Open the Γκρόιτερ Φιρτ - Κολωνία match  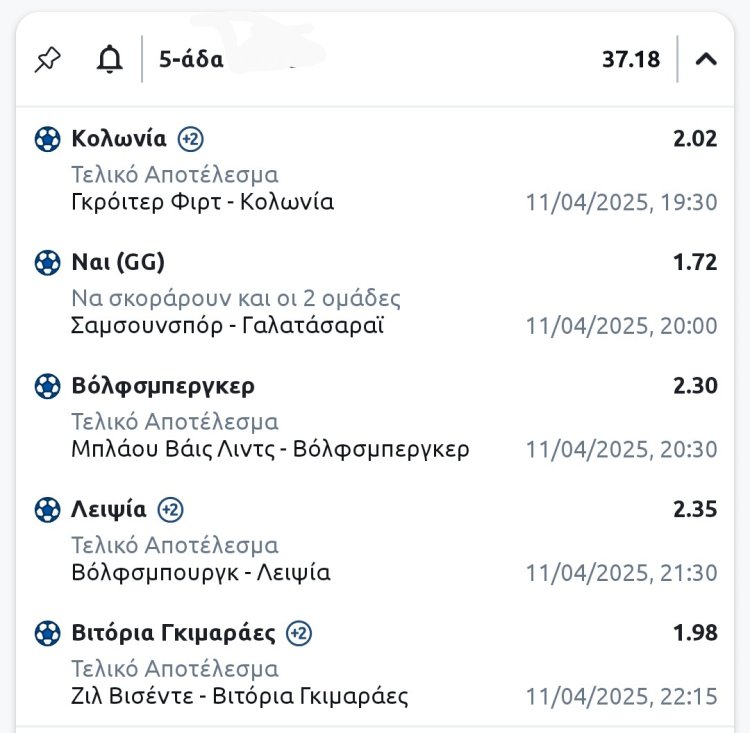[x=203, y=202]
